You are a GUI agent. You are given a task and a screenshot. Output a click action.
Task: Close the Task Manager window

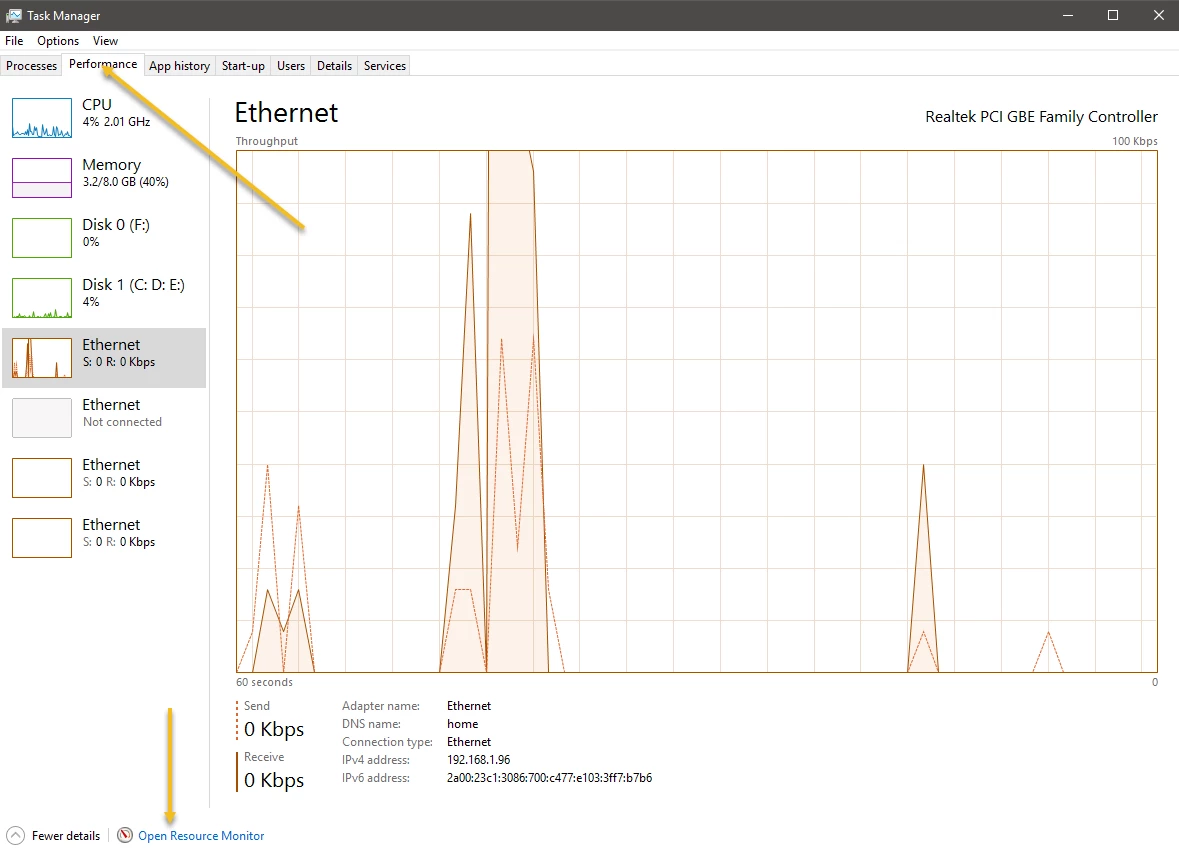click(1158, 15)
